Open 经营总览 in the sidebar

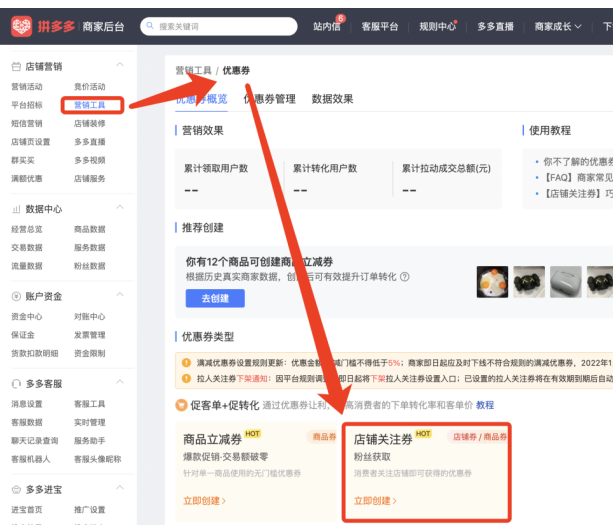coord(27,229)
